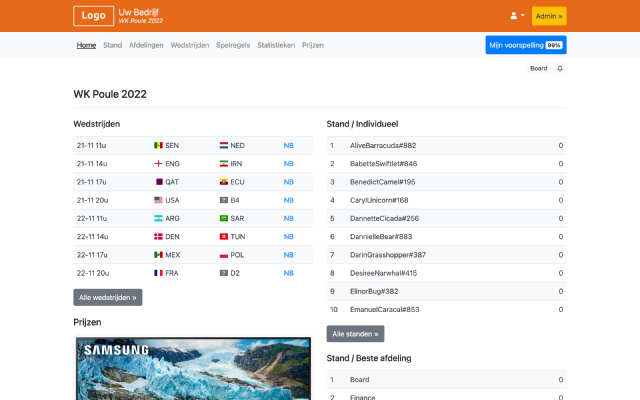Open the Statistieken page
The image size is (640, 400).
(x=276, y=45)
